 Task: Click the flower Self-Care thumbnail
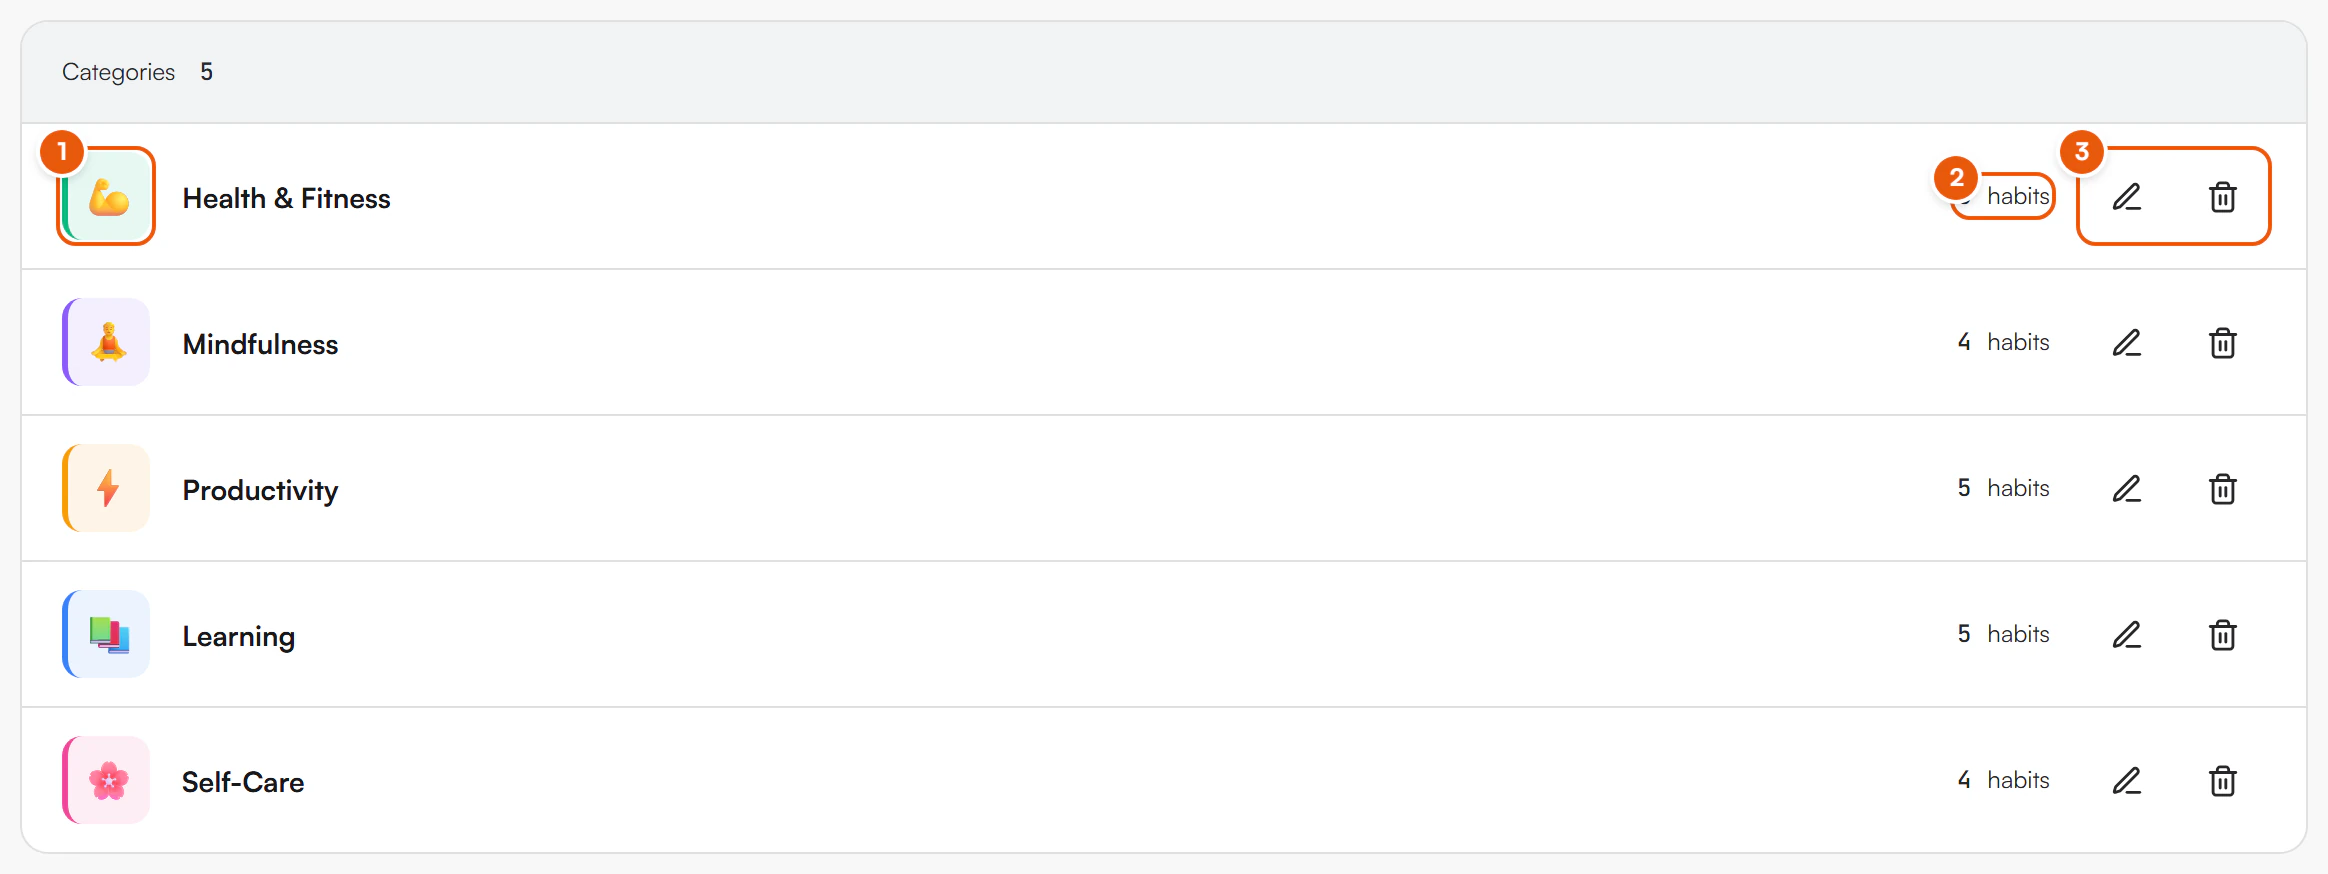[x=106, y=780]
